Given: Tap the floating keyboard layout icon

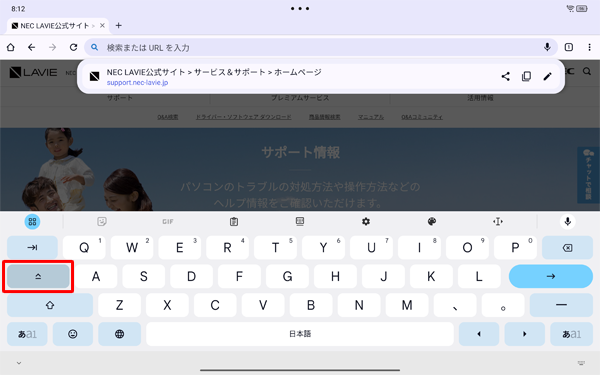Looking at the screenshot, I should click(x=300, y=221).
